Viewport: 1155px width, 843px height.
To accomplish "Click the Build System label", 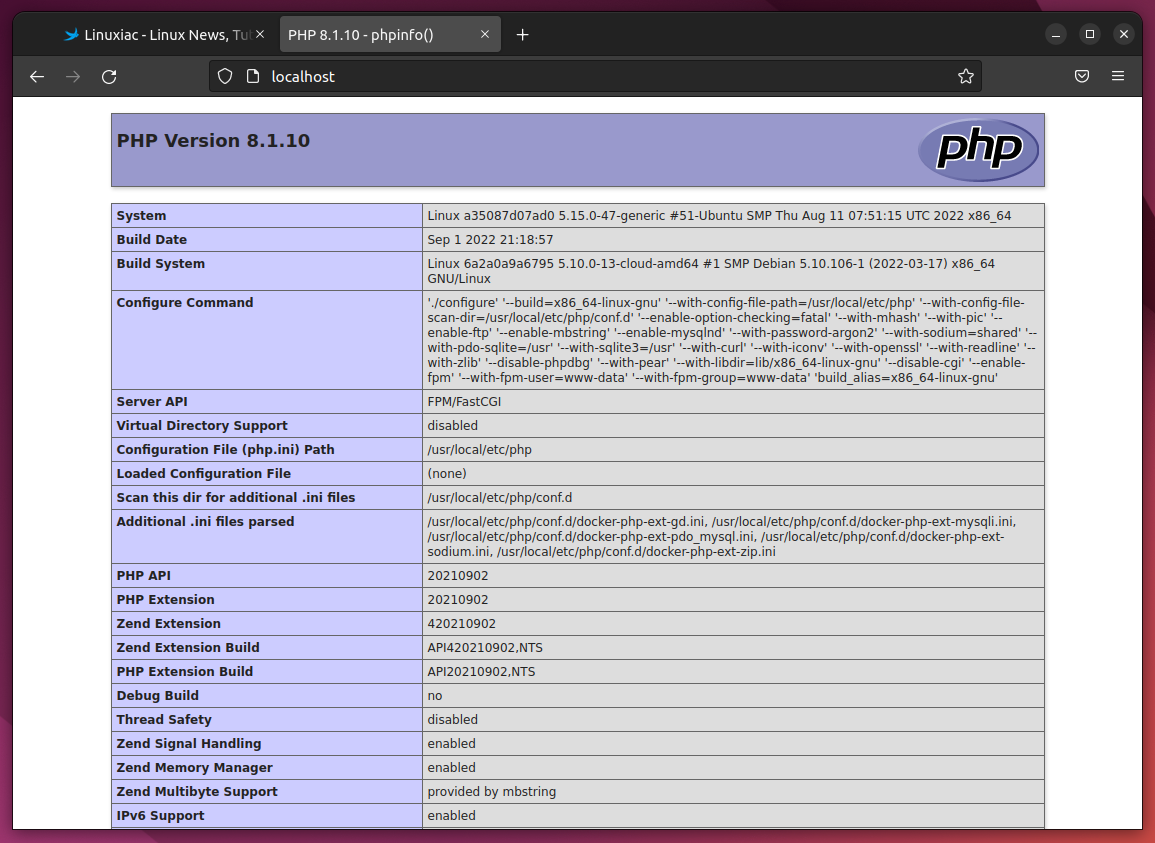I will 161,264.
